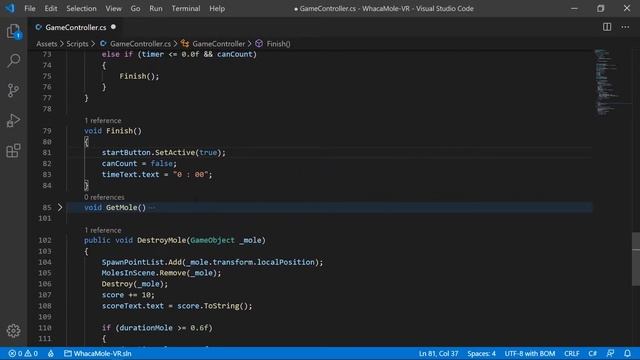The image size is (640, 360).
Task: Click 'Destroy(_mole);' line
Action: [x=135, y=284]
